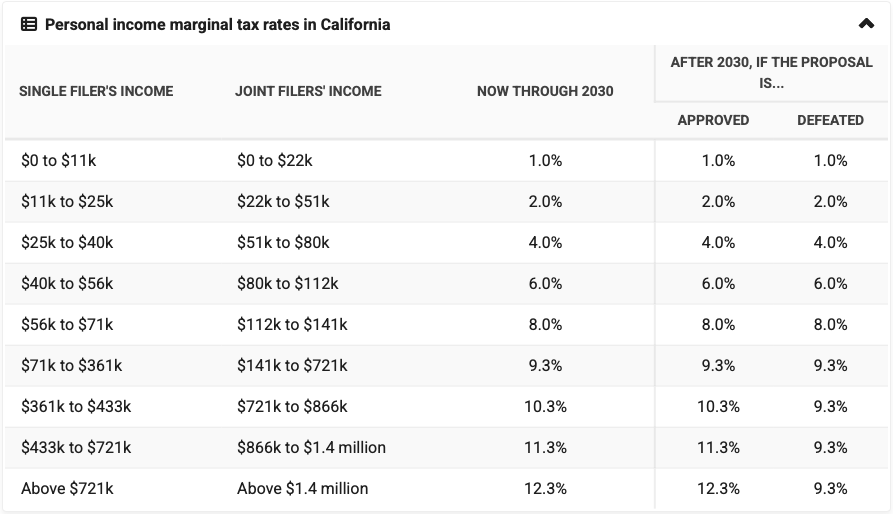Click the $866k to $1.4 million cell

pyautogui.click(x=311, y=447)
